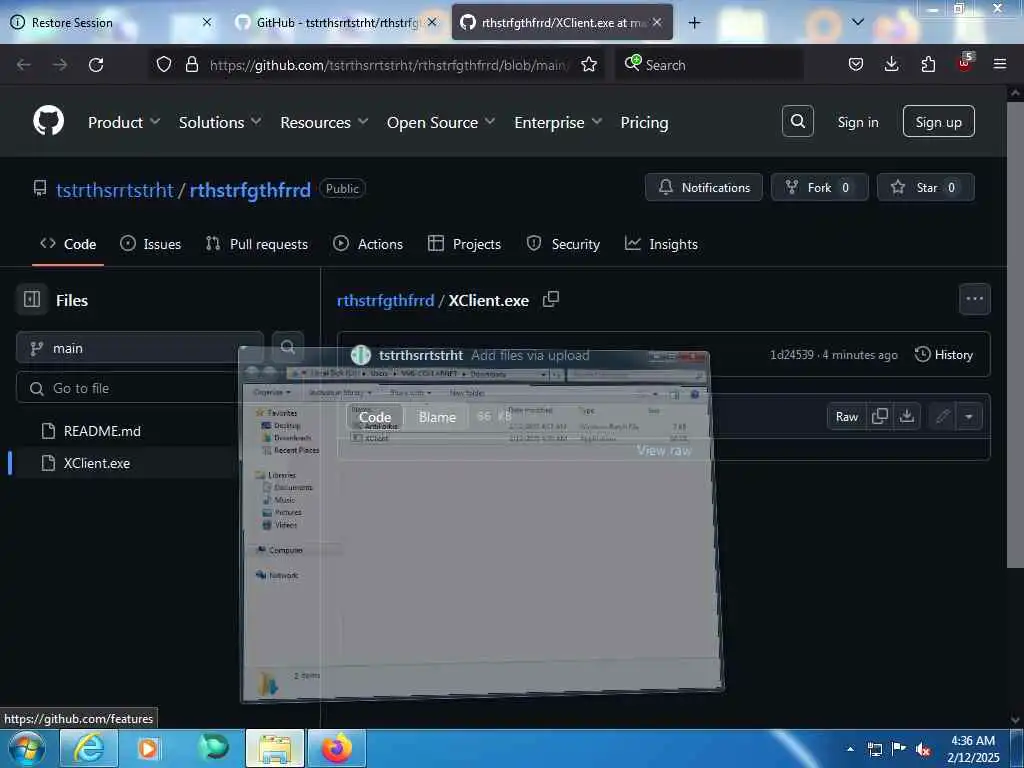Open the Issues tab
The height and width of the screenshot is (768, 1024).
[151, 244]
